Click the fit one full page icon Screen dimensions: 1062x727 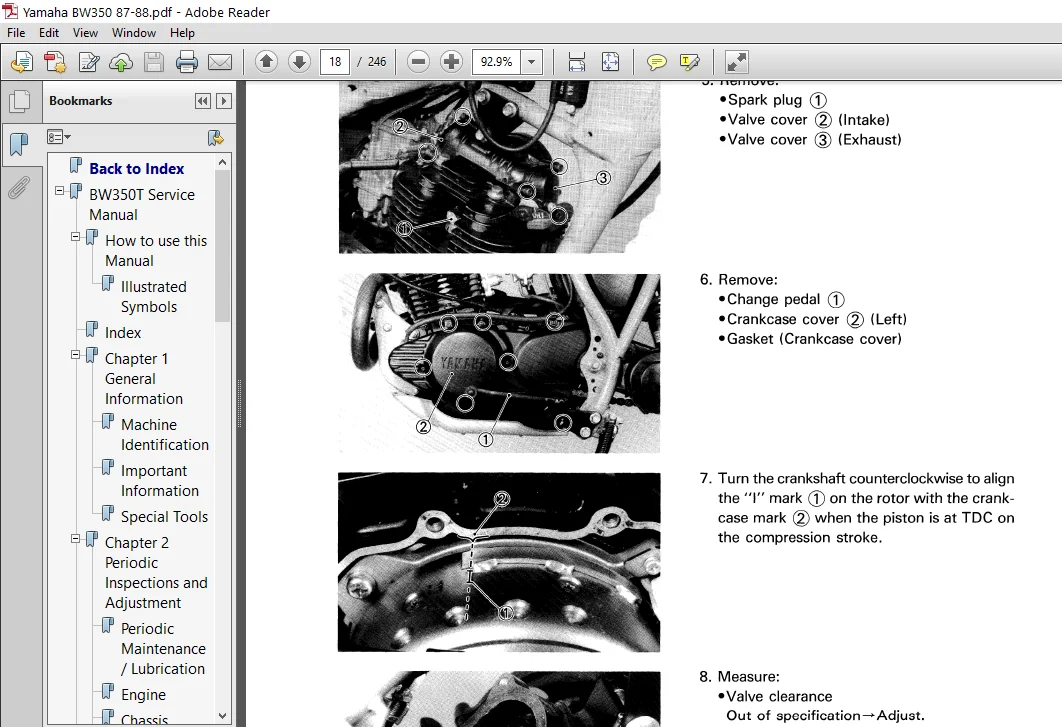[610, 62]
